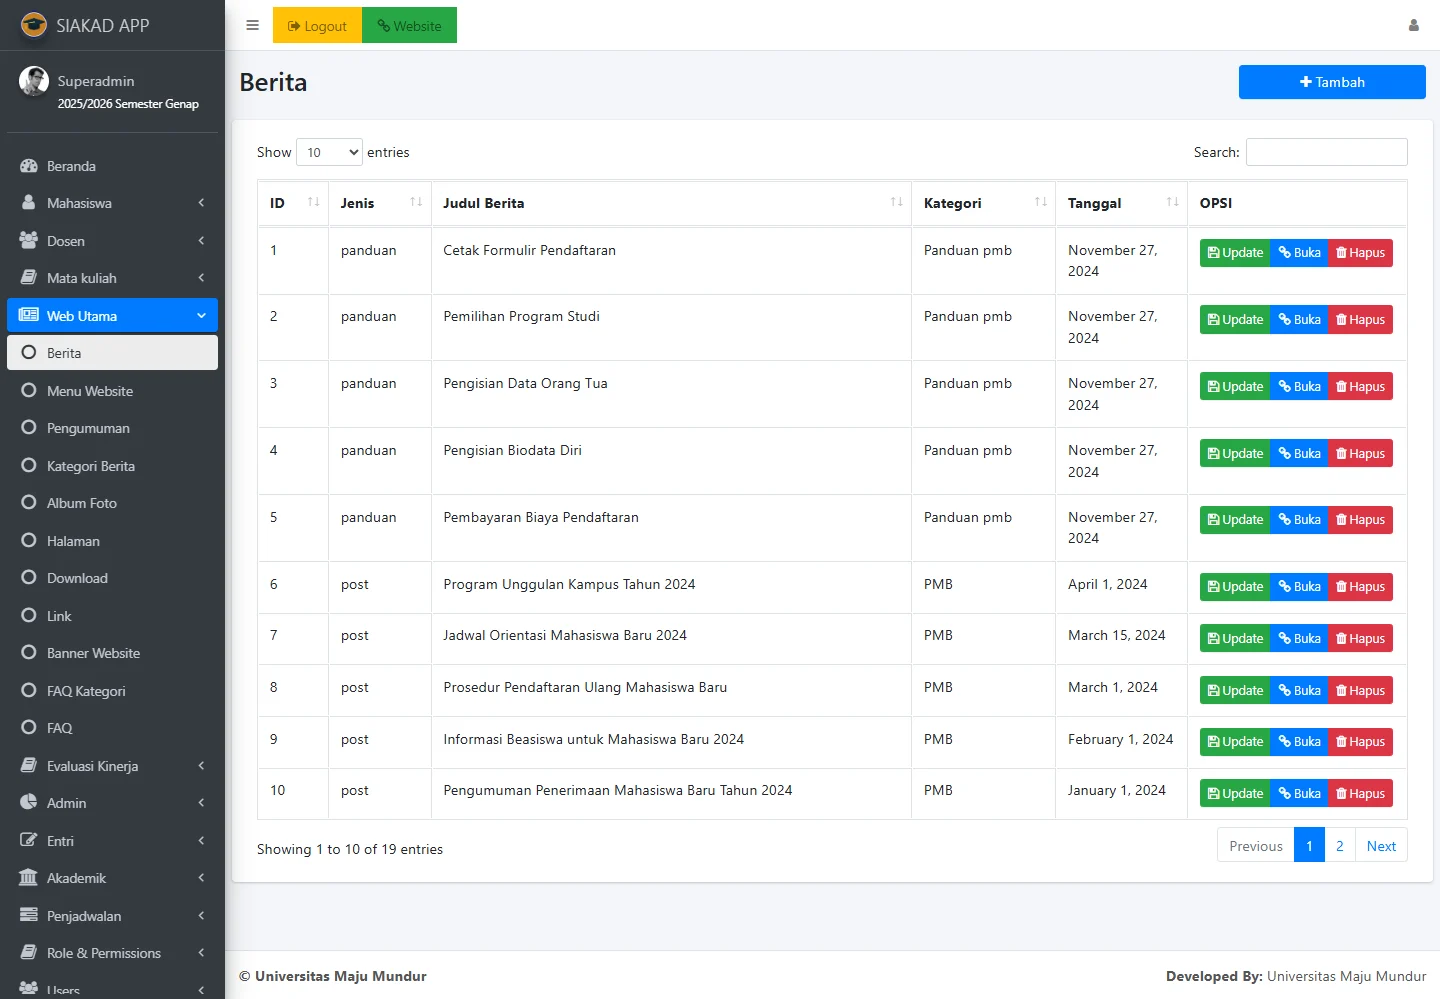Viewport: 1440px width, 999px height.
Task: Open the Beranda dashboard icon
Action: (29, 166)
